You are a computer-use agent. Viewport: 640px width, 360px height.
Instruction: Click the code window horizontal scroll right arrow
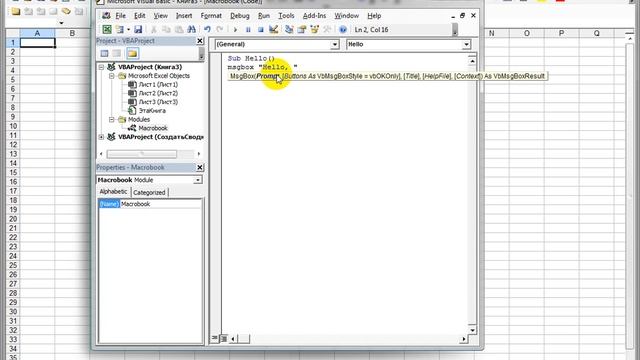[x=464, y=338]
